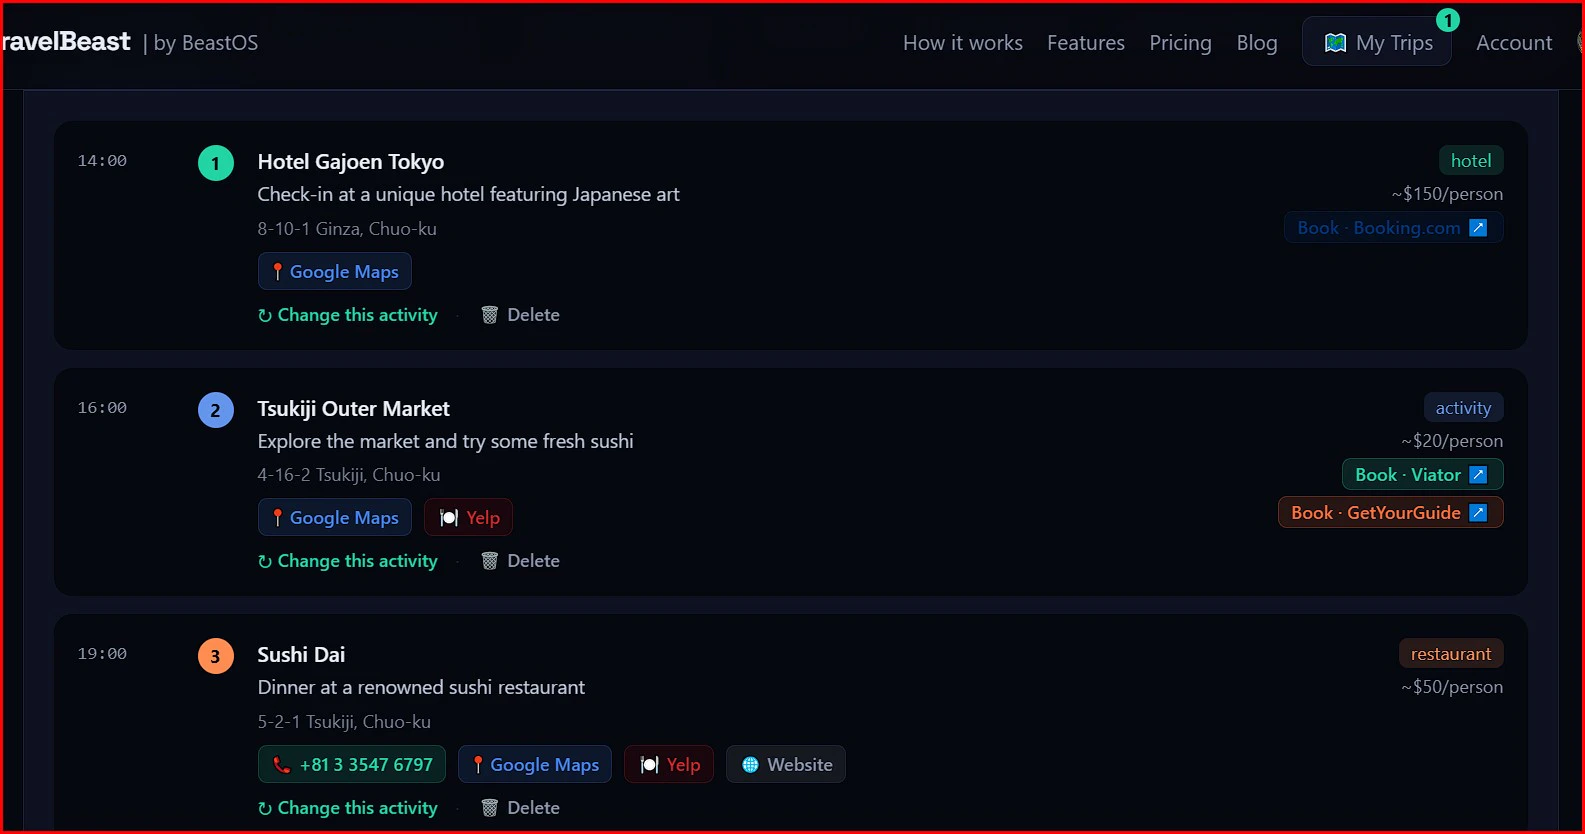Open Google Maps for Tsukiji Outer Market
The width and height of the screenshot is (1585, 834).
click(335, 518)
